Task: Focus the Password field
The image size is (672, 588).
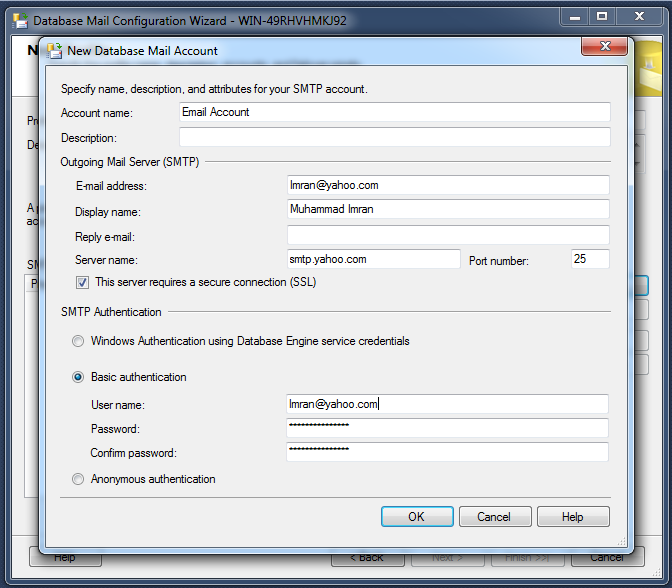Action: pyautogui.click(x=447, y=428)
